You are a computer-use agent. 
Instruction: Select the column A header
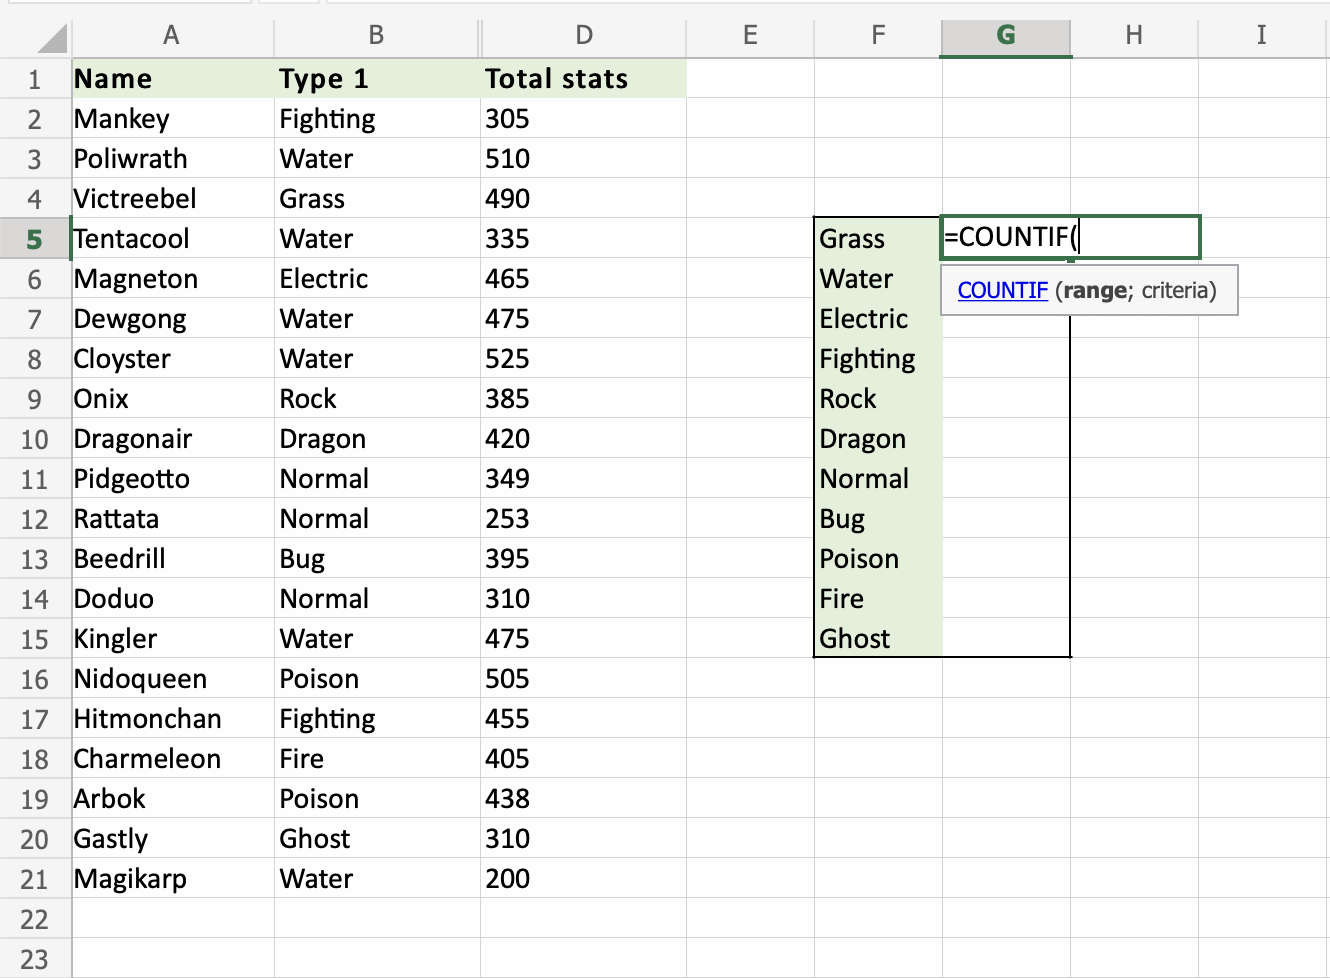pyautogui.click(x=171, y=35)
